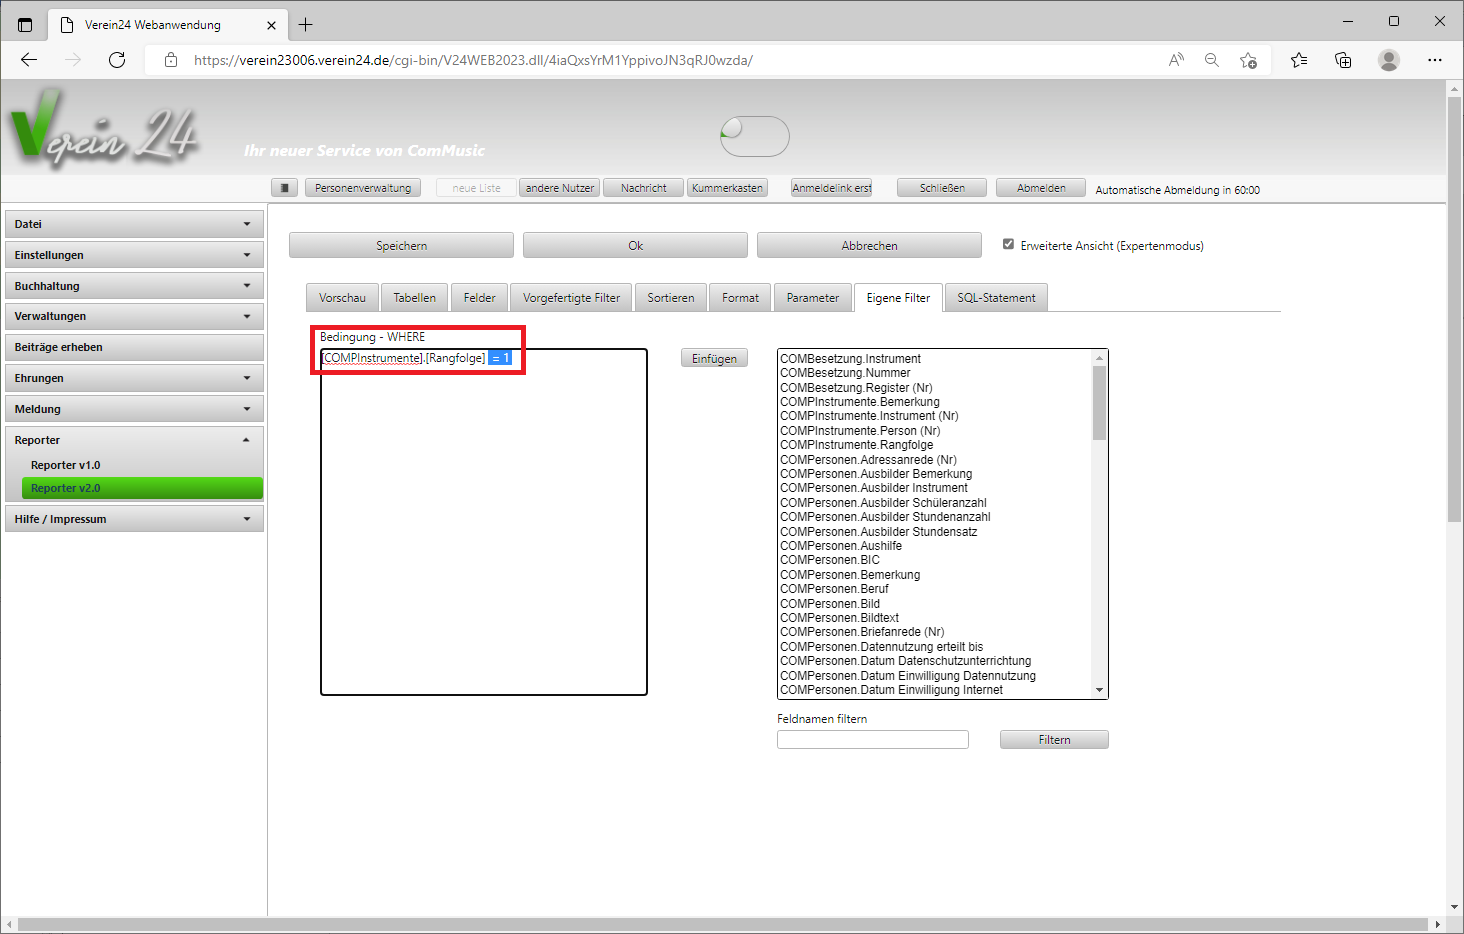1464x934 pixels.
Task: Click the Feldnamen filtern input field
Action: pyautogui.click(x=872, y=740)
